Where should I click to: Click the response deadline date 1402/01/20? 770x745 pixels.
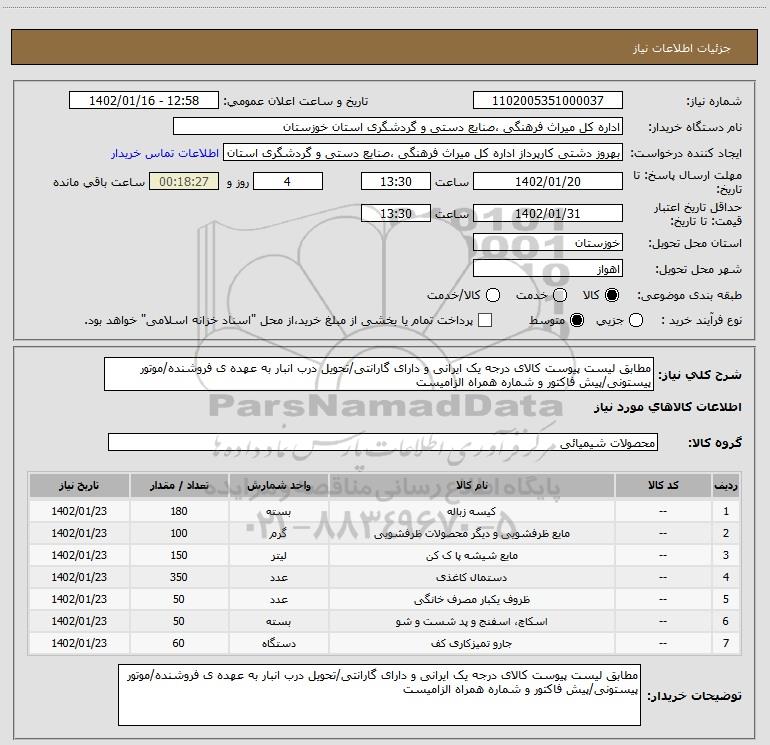coord(548,181)
